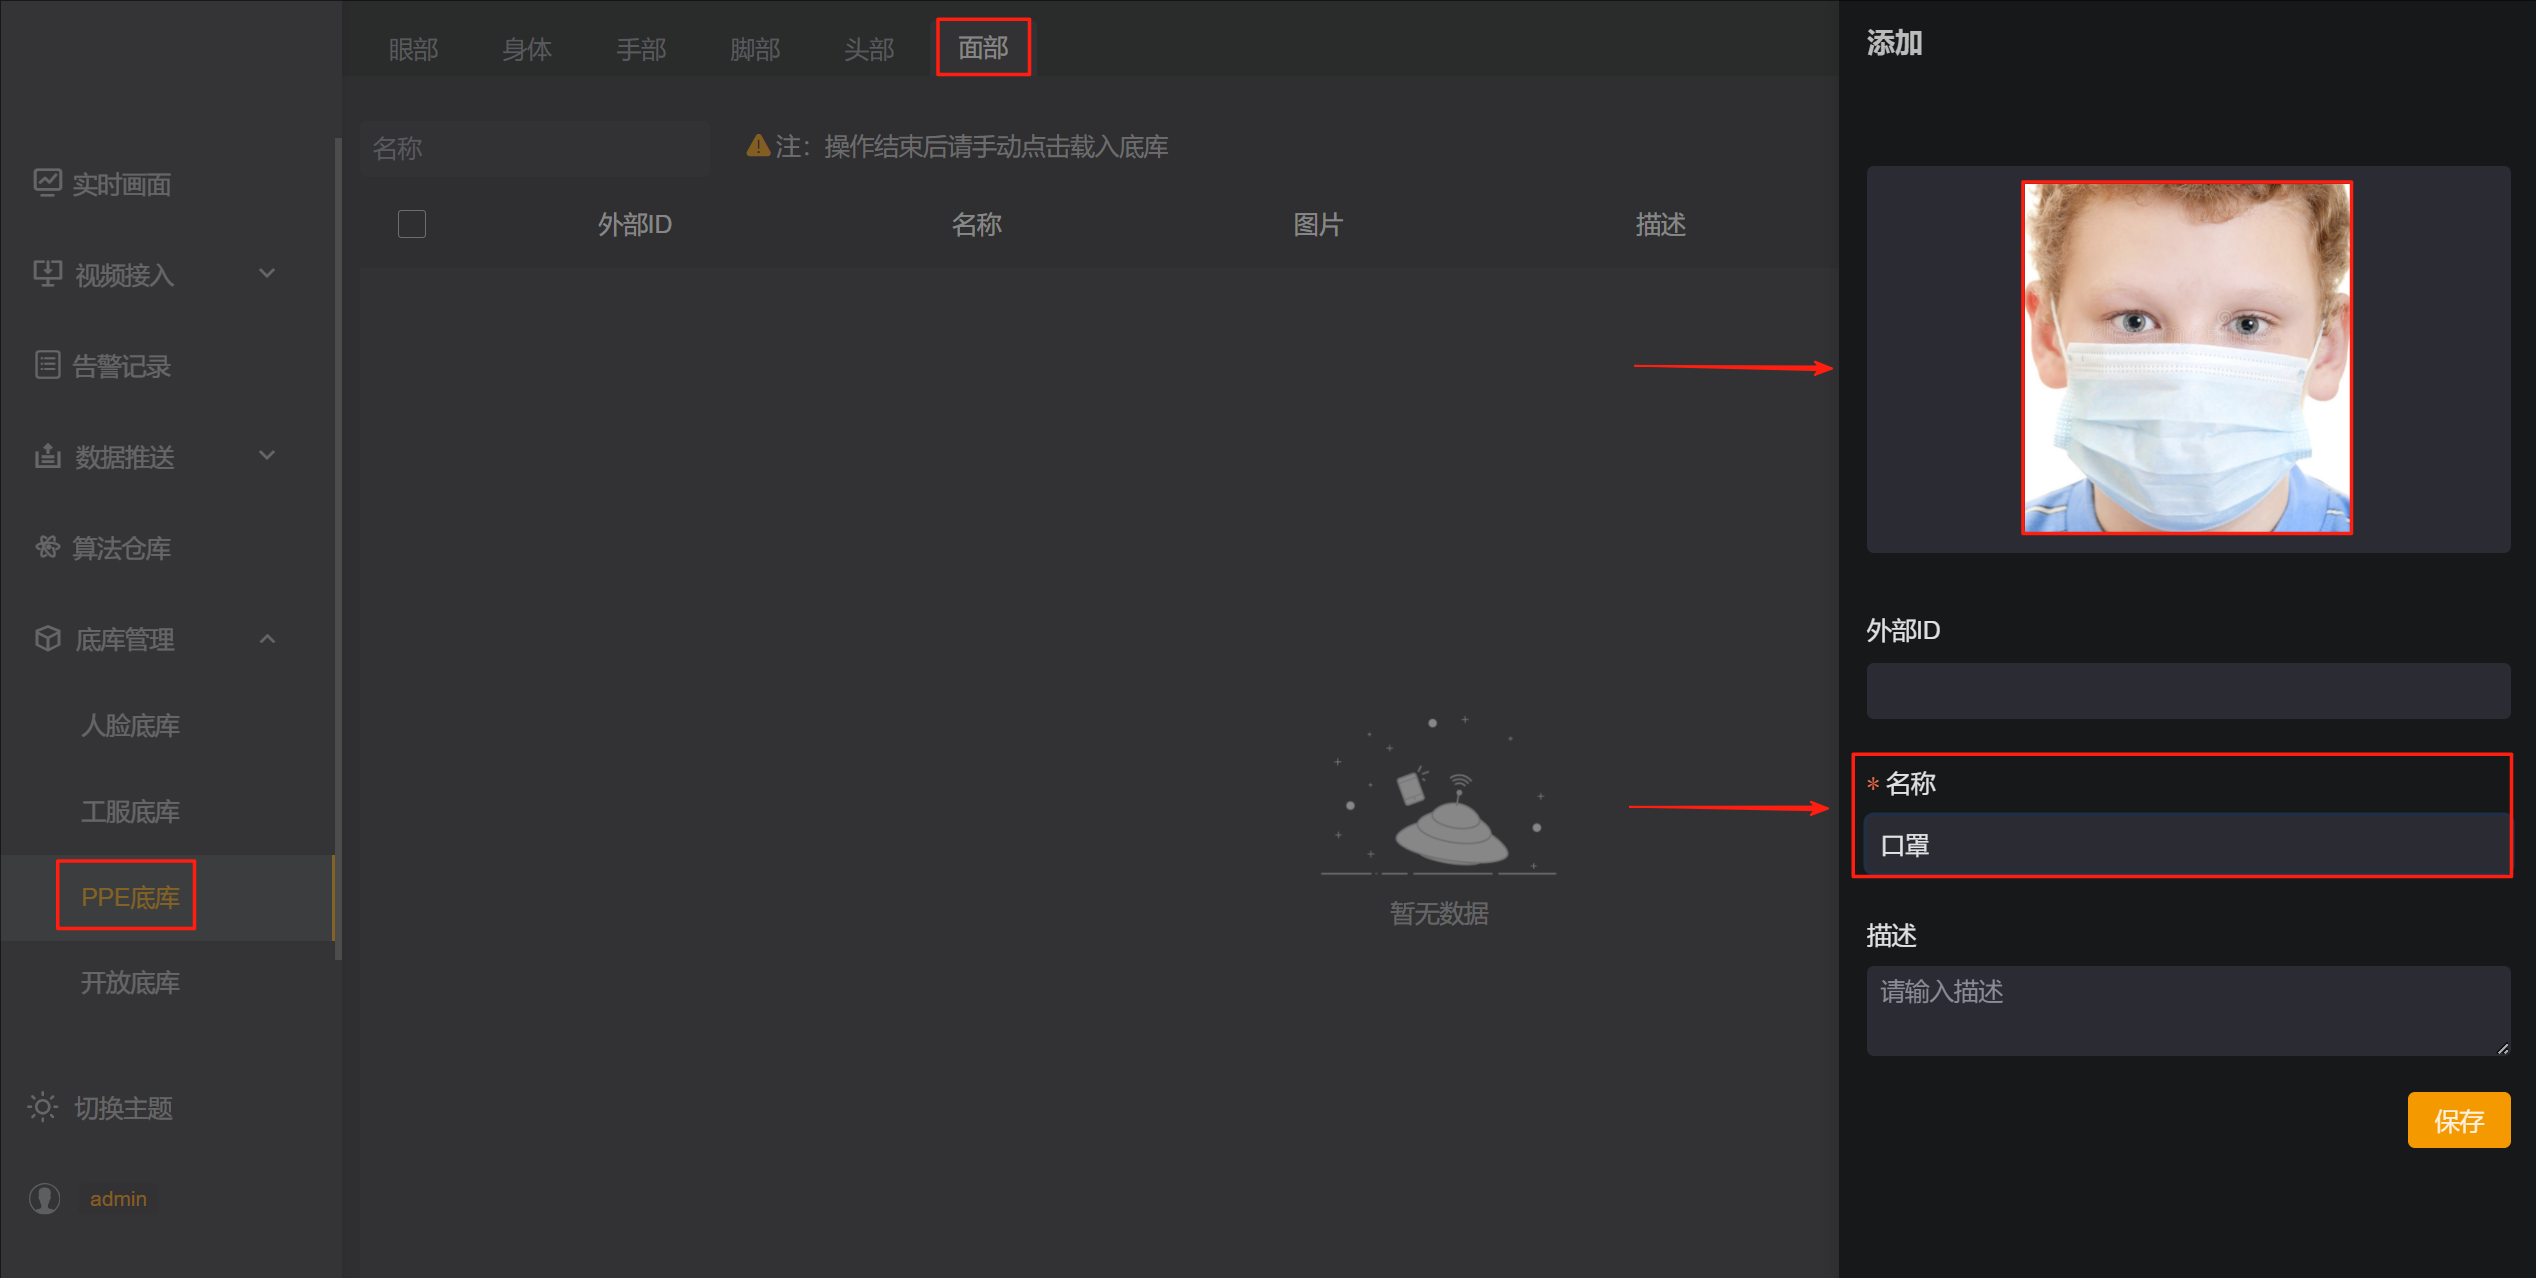Expand the 视频接入 chevron
Image resolution: width=2536 pixels, height=1278 pixels.
267,273
